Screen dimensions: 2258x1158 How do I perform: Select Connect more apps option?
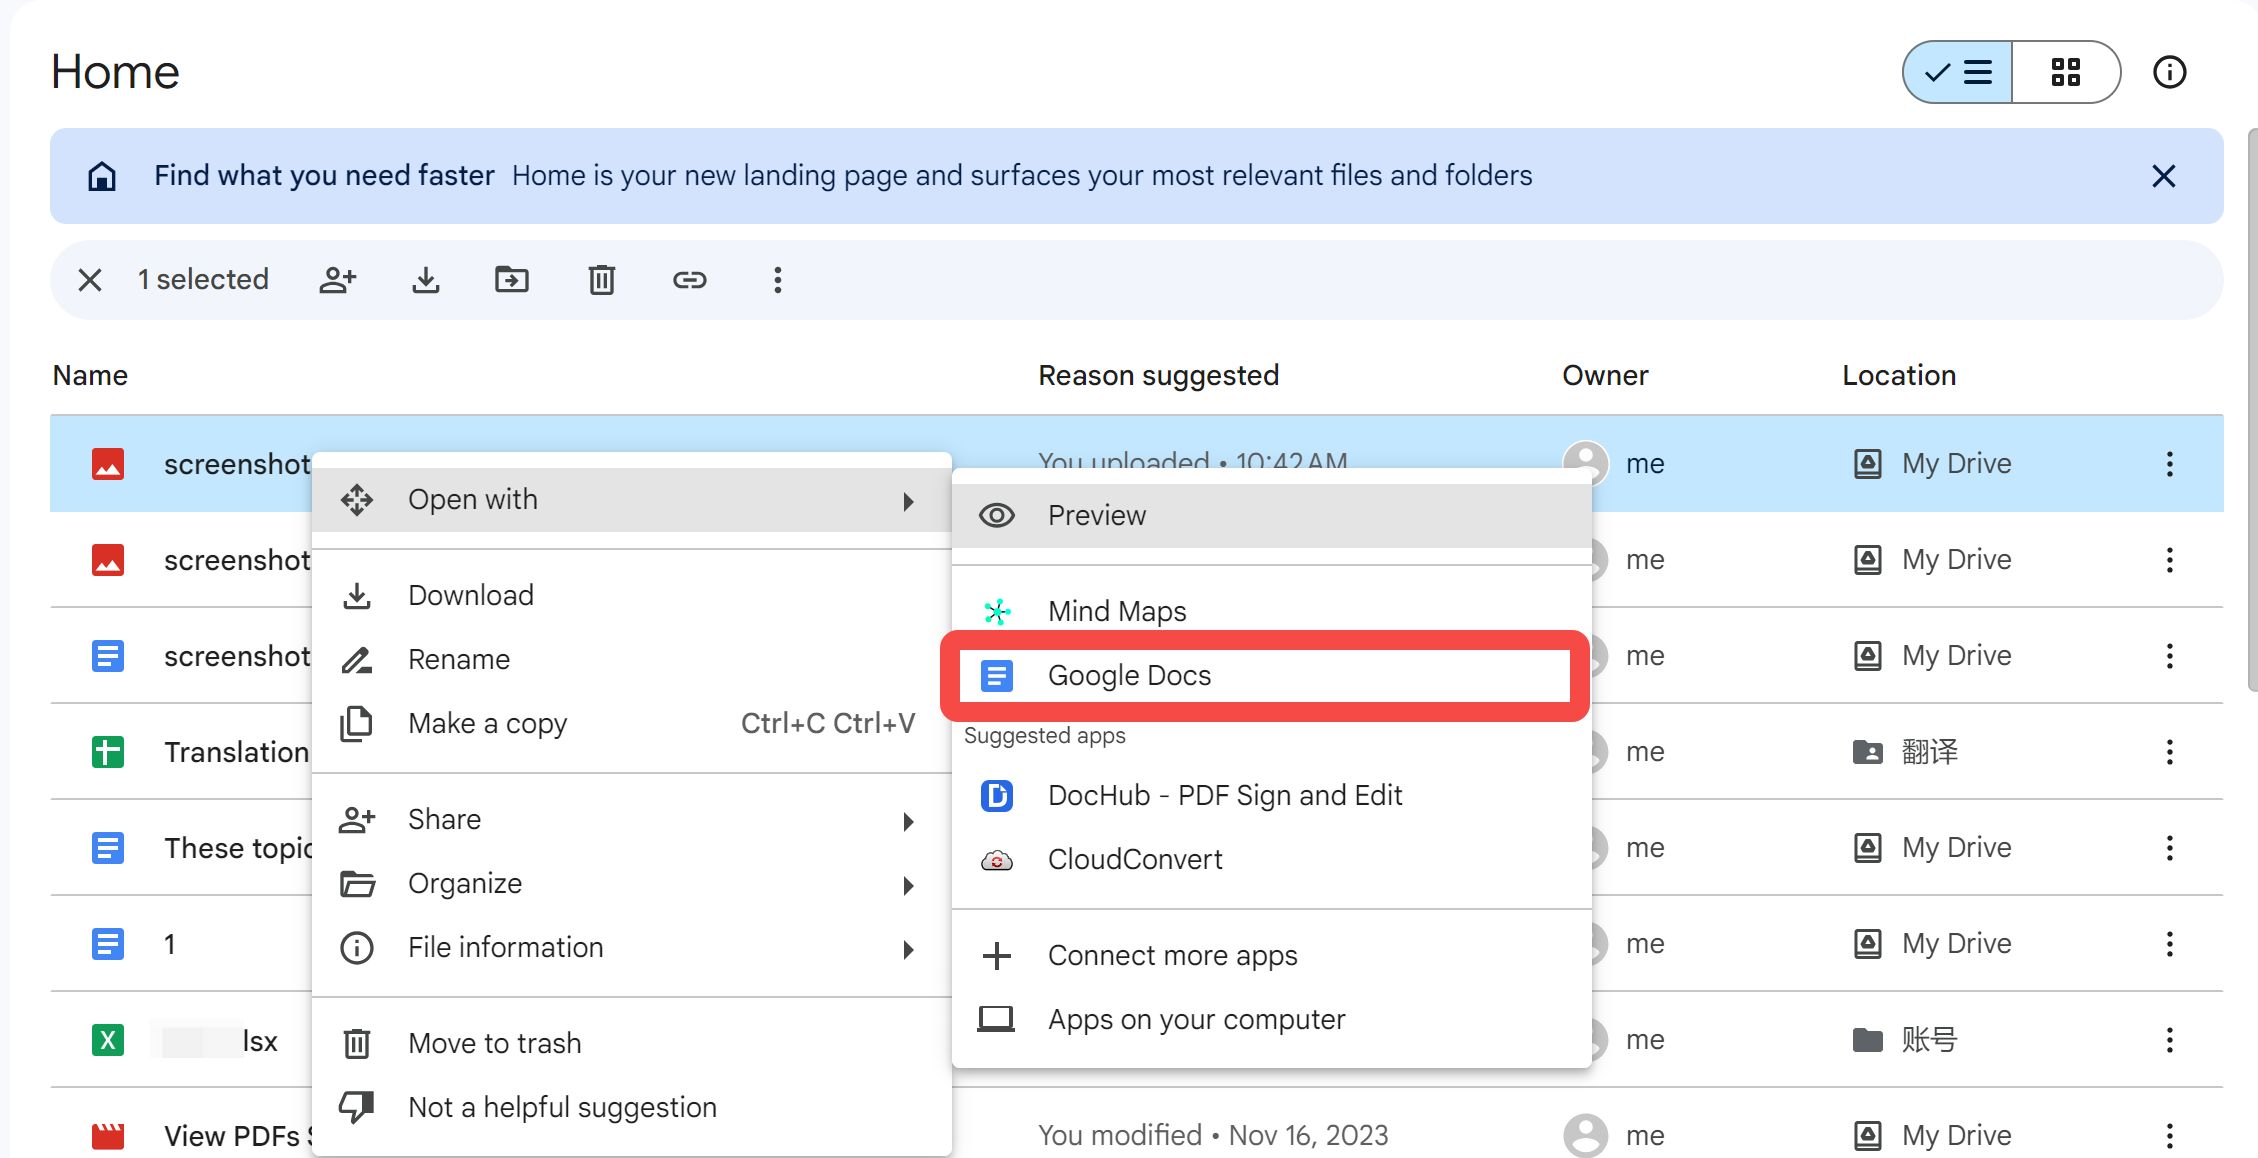point(1172,956)
